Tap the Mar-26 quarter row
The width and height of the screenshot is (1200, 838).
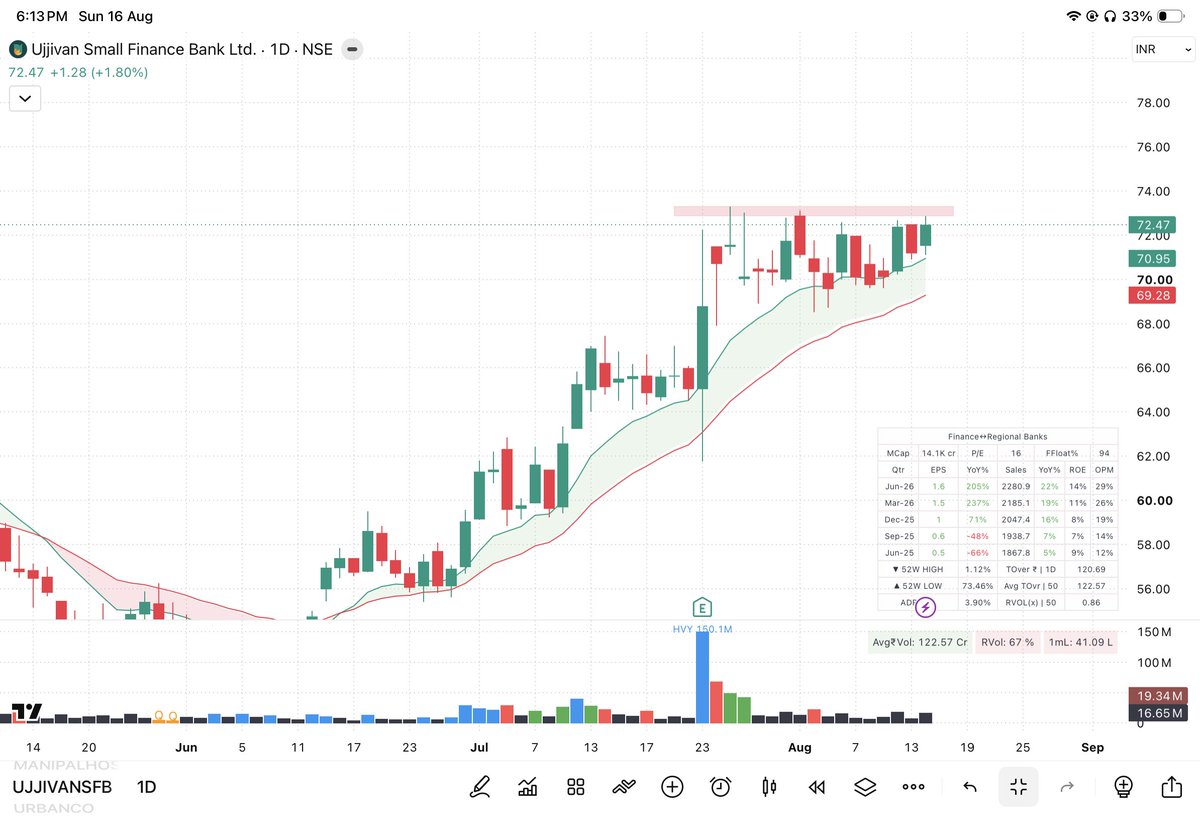(x=998, y=503)
